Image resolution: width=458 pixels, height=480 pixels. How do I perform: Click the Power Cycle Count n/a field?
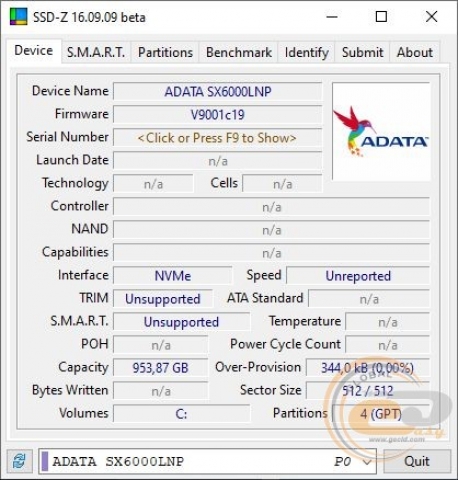(388, 345)
